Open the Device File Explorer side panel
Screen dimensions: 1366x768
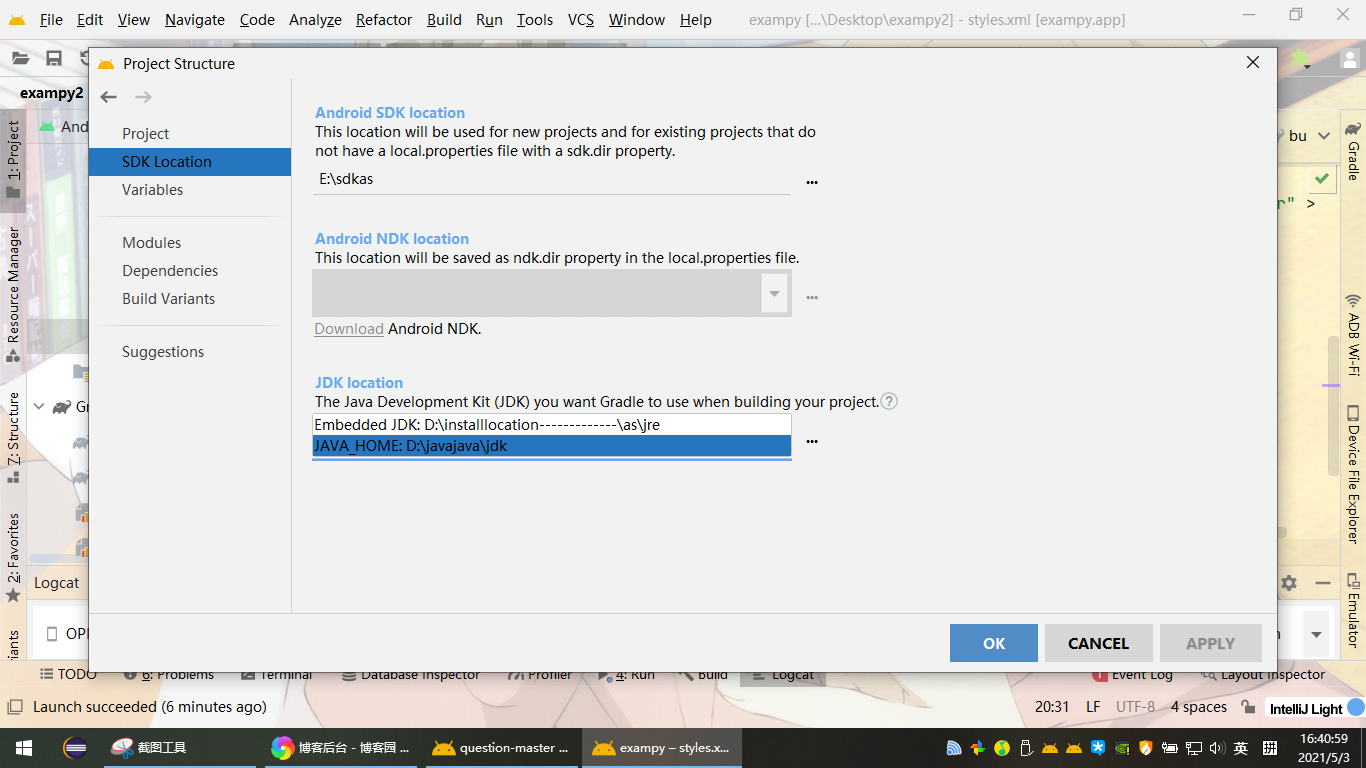pos(1353,474)
